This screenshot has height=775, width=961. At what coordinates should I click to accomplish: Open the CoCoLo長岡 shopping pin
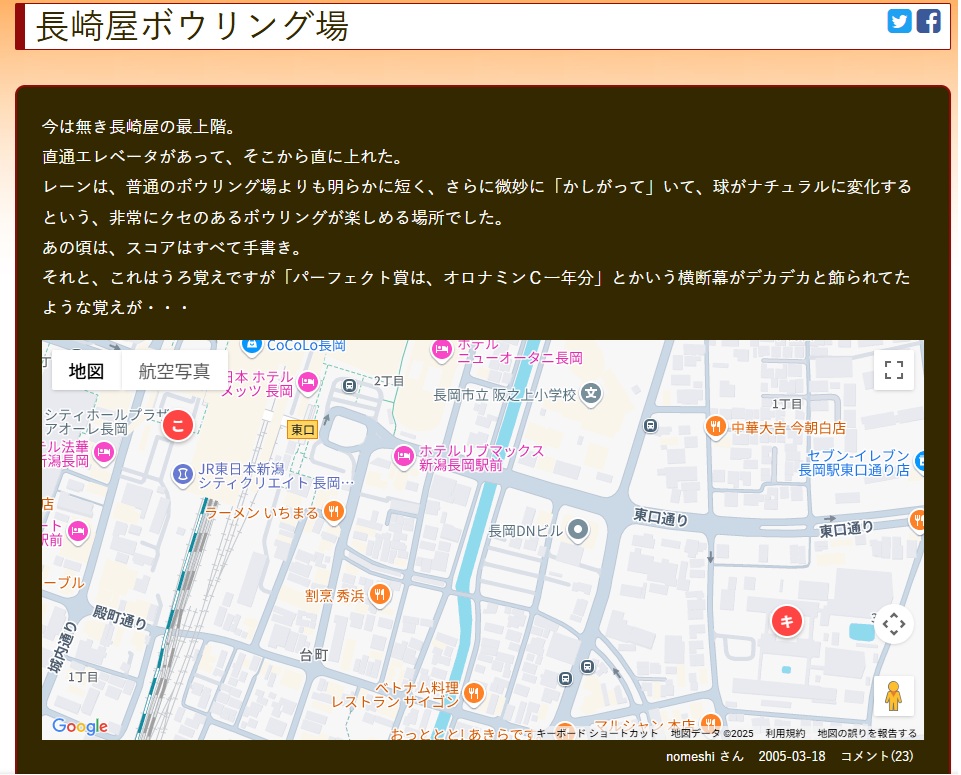(252, 346)
